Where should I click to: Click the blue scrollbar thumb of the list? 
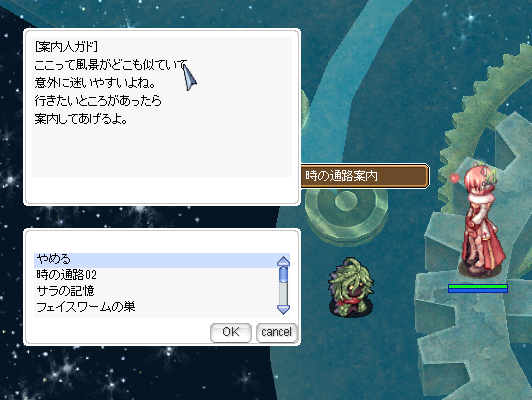tap(283, 274)
